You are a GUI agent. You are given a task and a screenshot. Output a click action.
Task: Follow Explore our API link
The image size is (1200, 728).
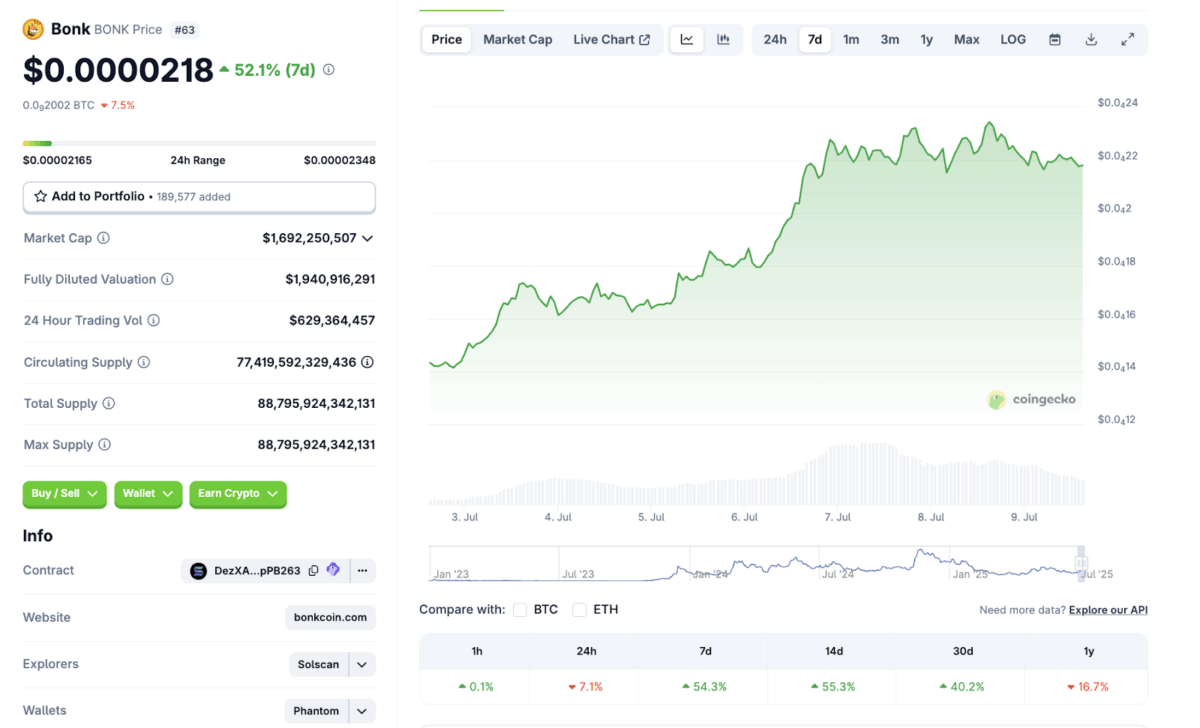click(1108, 610)
